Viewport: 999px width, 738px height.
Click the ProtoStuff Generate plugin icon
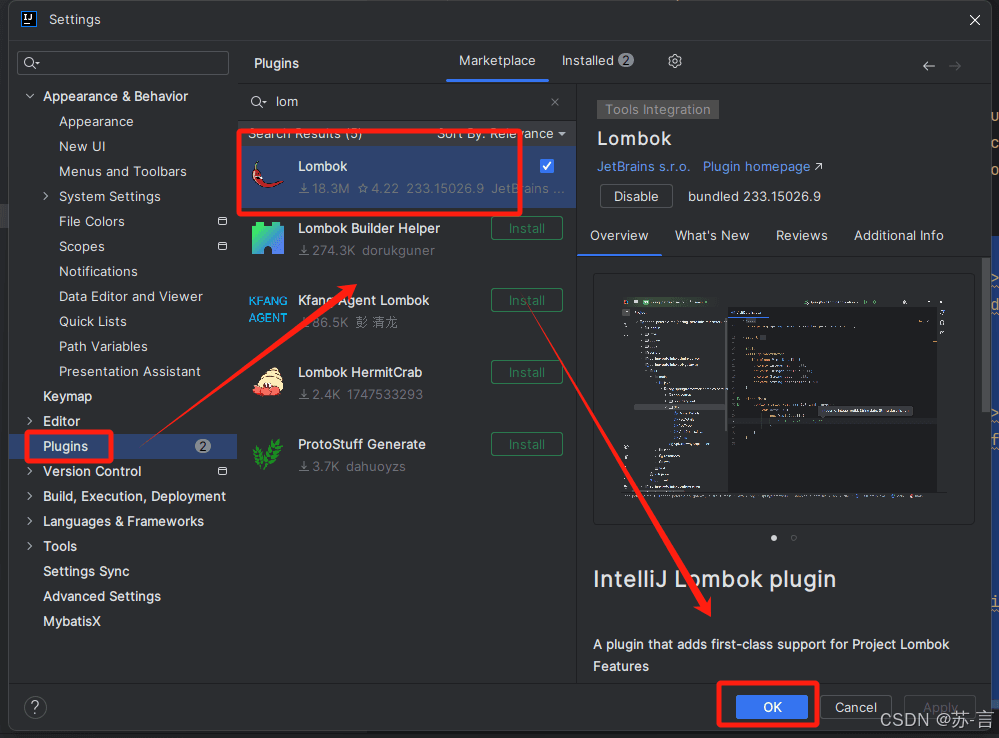268,454
